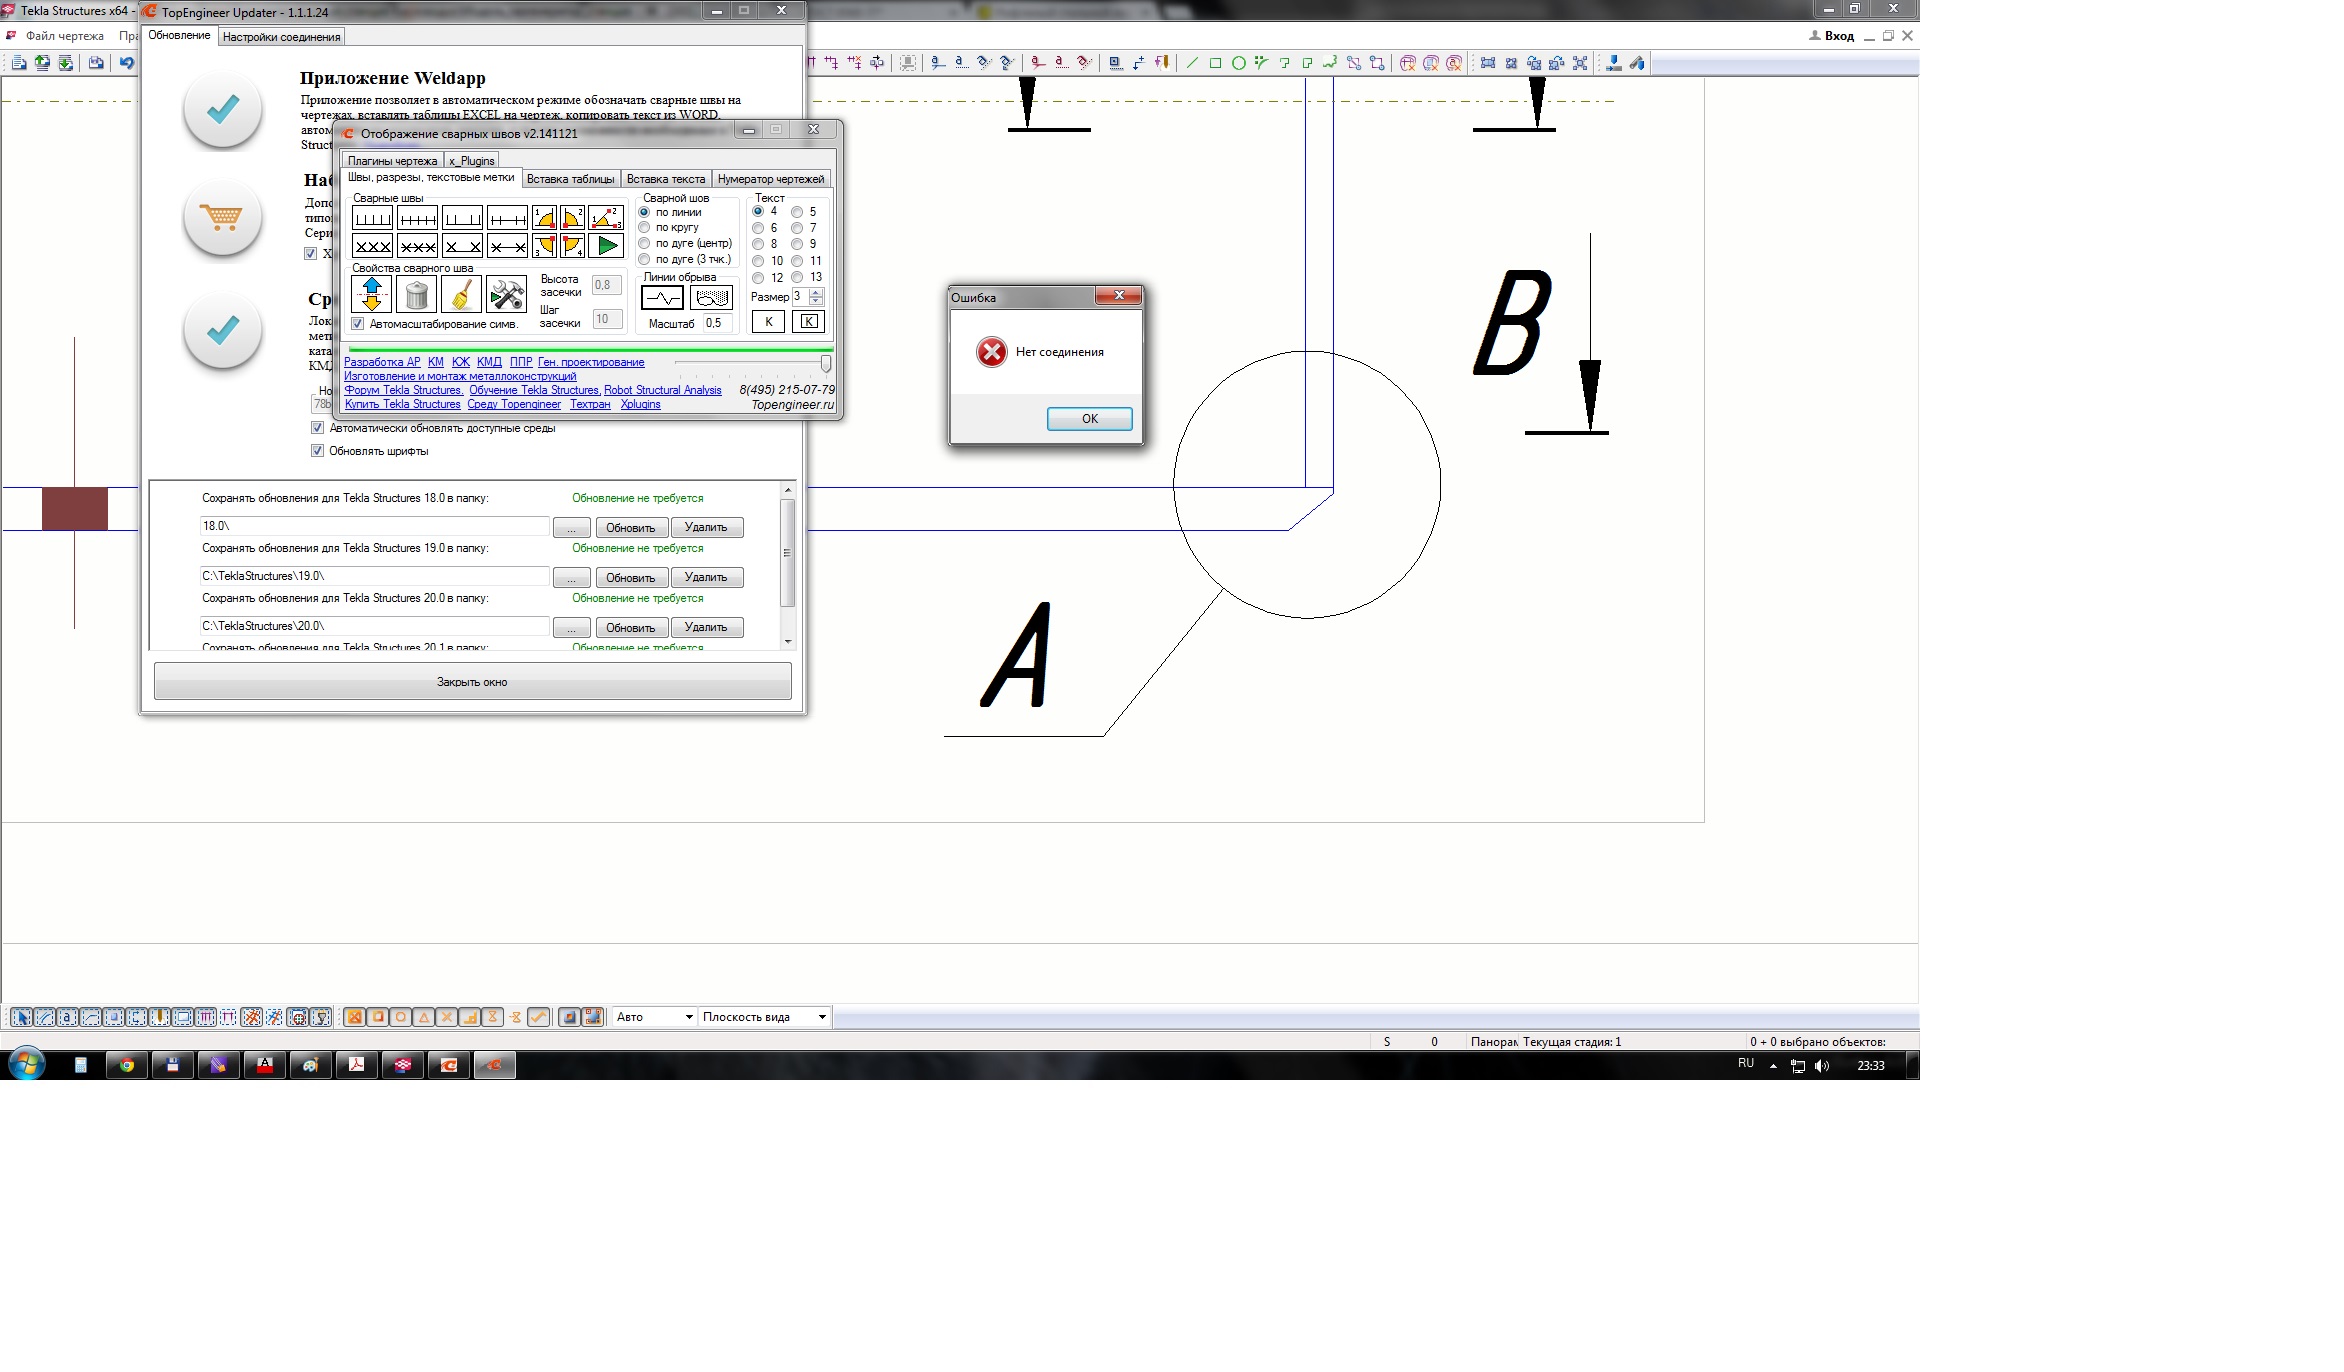This screenshot has width=2344, height=1372.
Task: Uncheck 'Обновлять шрифты' checkbox
Action: [318, 451]
